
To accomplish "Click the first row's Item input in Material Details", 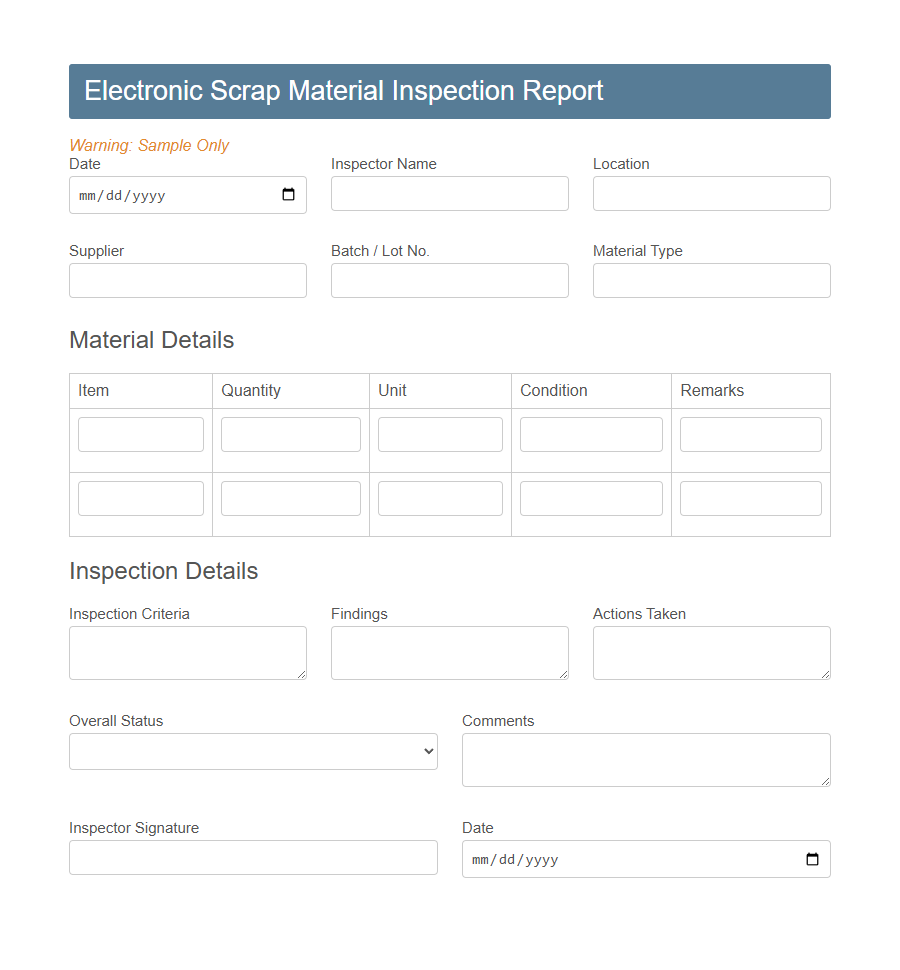I will (140, 434).
